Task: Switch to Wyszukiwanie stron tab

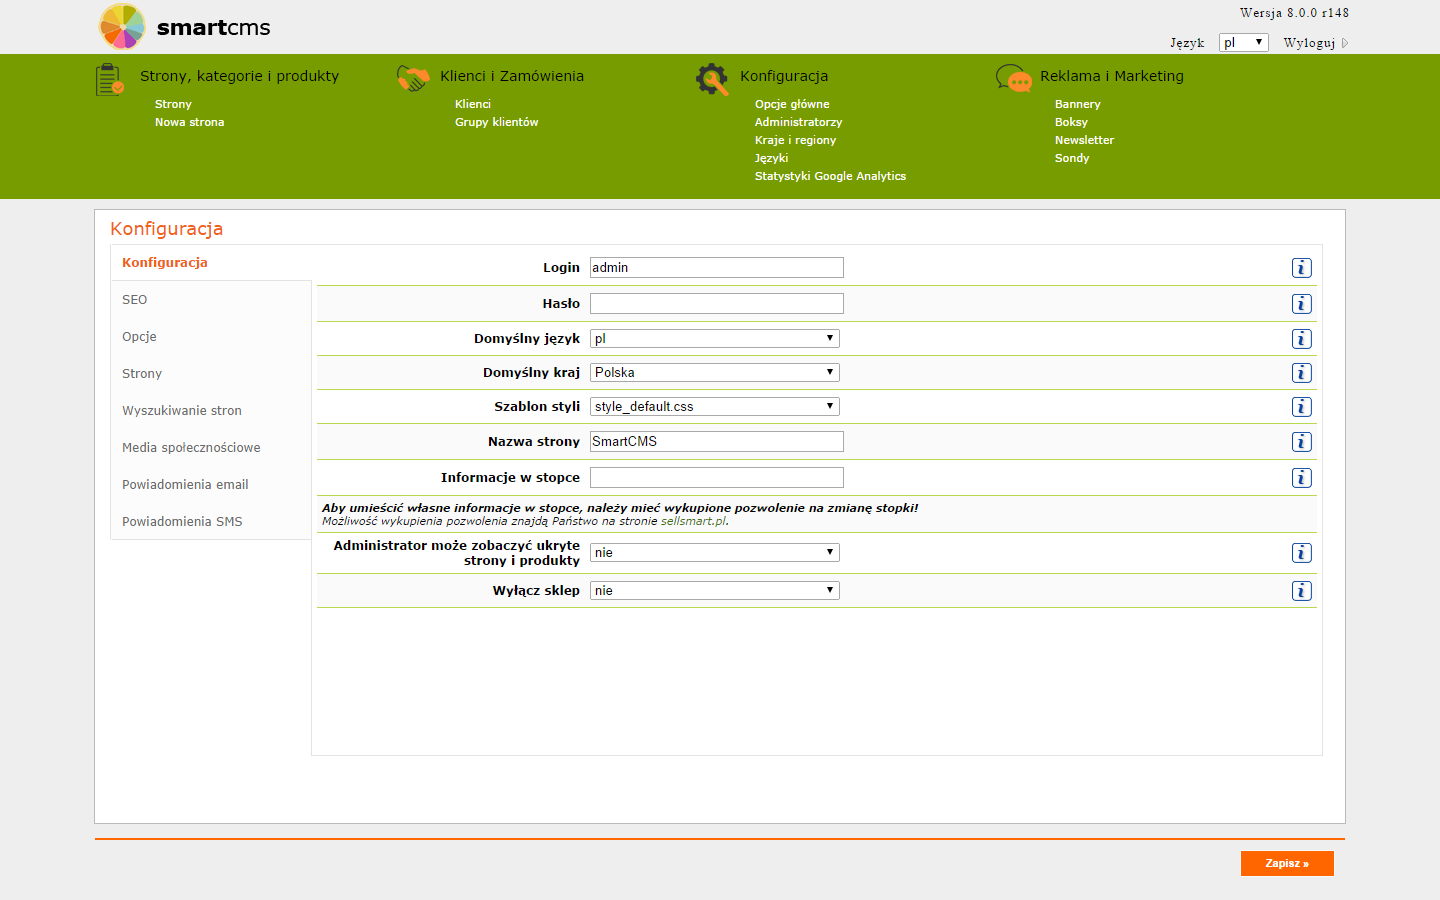Action: coord(211,411)
